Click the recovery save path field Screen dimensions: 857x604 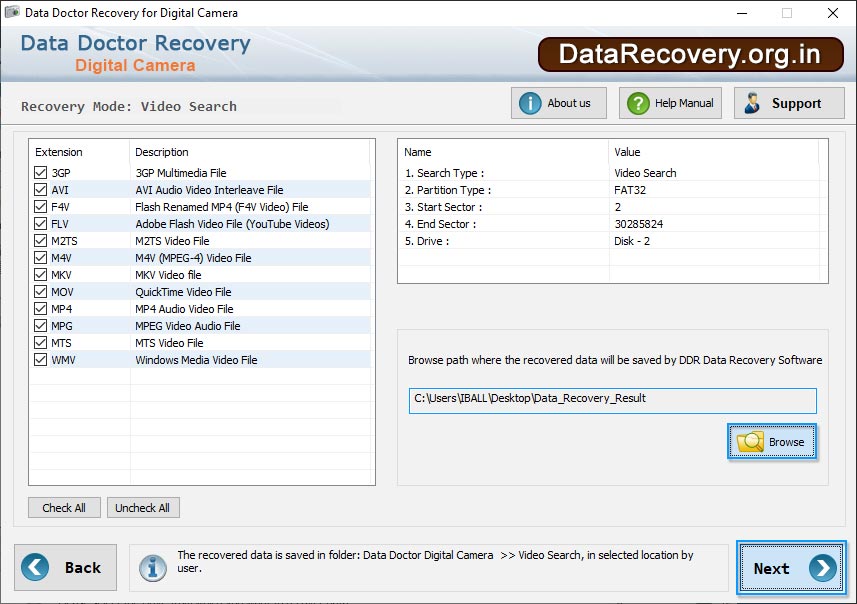[613, 401]
